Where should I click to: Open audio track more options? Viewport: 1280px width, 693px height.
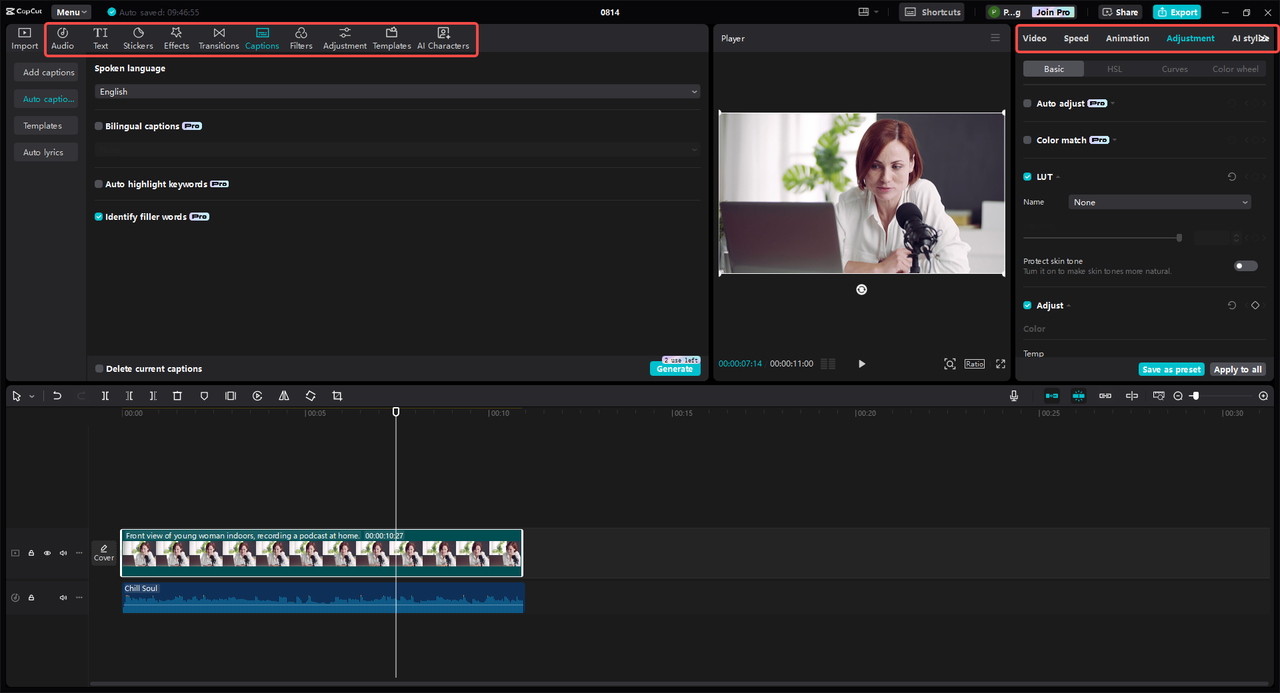pyautogui.click(x=79, y=597)
